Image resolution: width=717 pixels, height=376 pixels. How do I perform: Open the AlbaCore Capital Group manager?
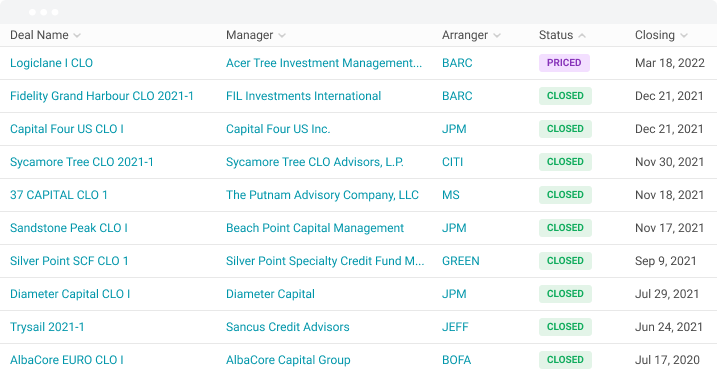288,360
